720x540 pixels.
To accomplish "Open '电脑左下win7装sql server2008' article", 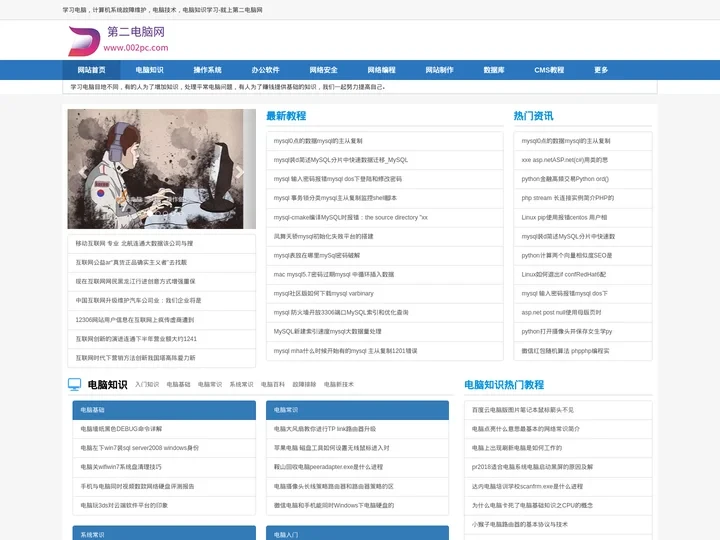I will [164, 448].
